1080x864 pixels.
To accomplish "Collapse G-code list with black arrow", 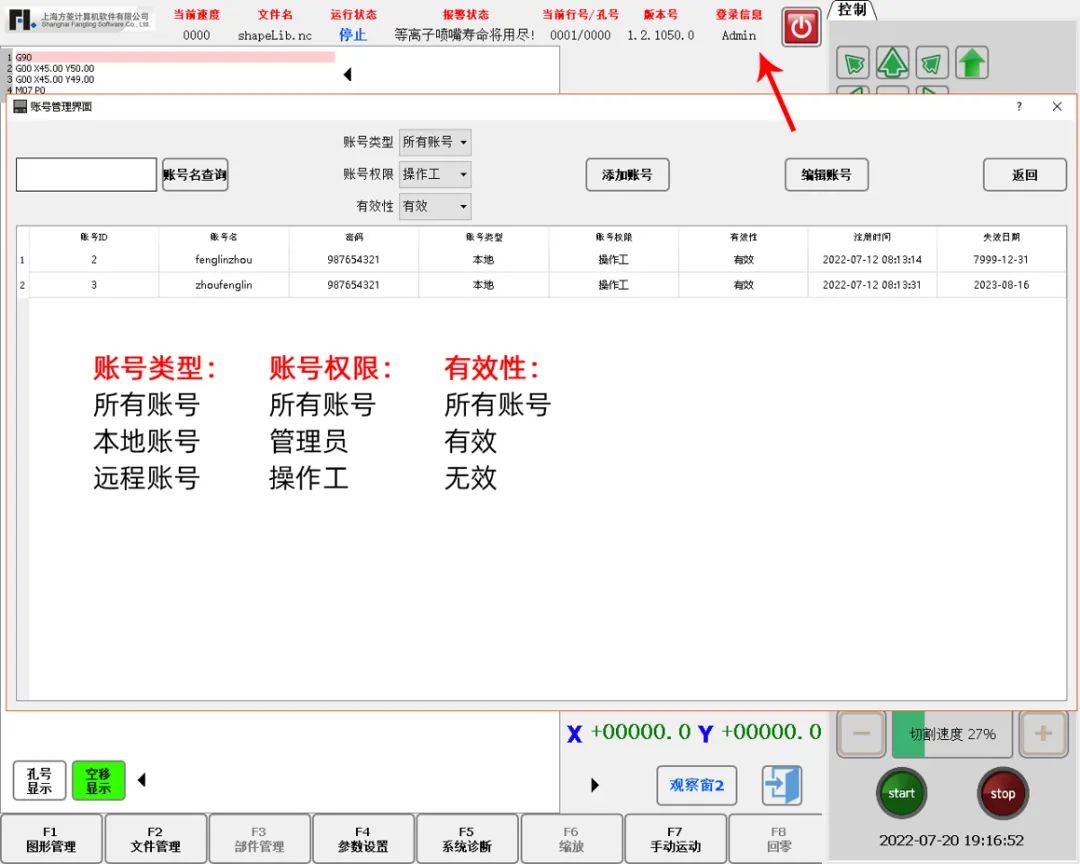I will pos(347,74).
